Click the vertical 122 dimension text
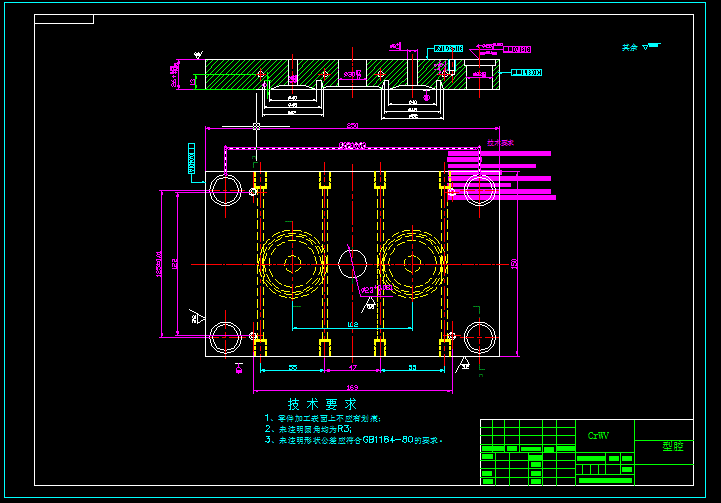721x503 pixels. (174, 264)
